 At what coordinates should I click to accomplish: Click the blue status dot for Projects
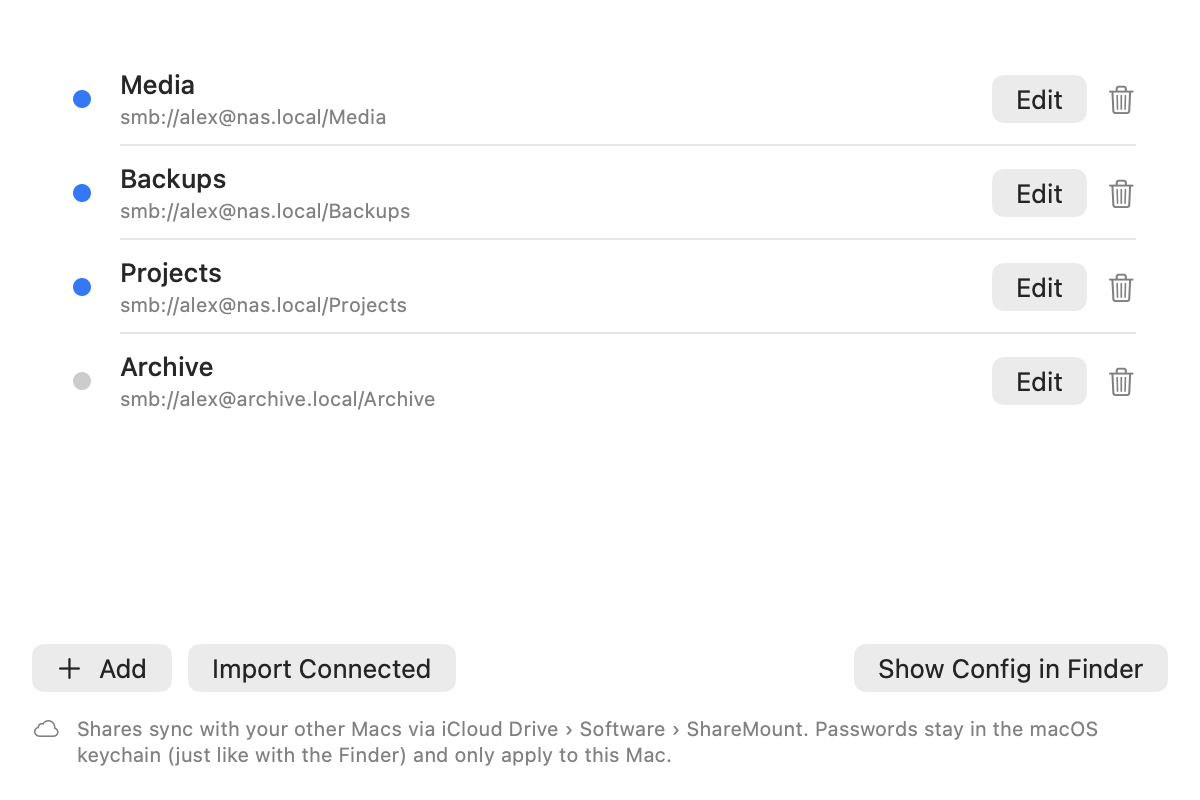pyautogui.click(x=82, y=287)
